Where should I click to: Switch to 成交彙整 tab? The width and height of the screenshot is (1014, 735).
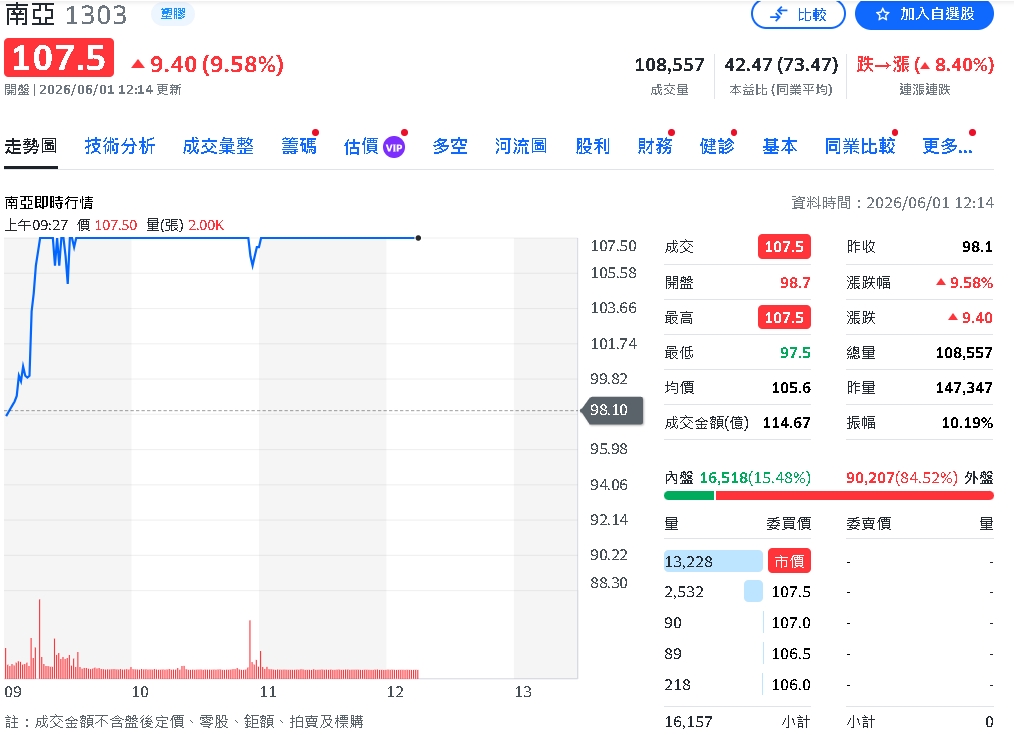pos(218,146)
